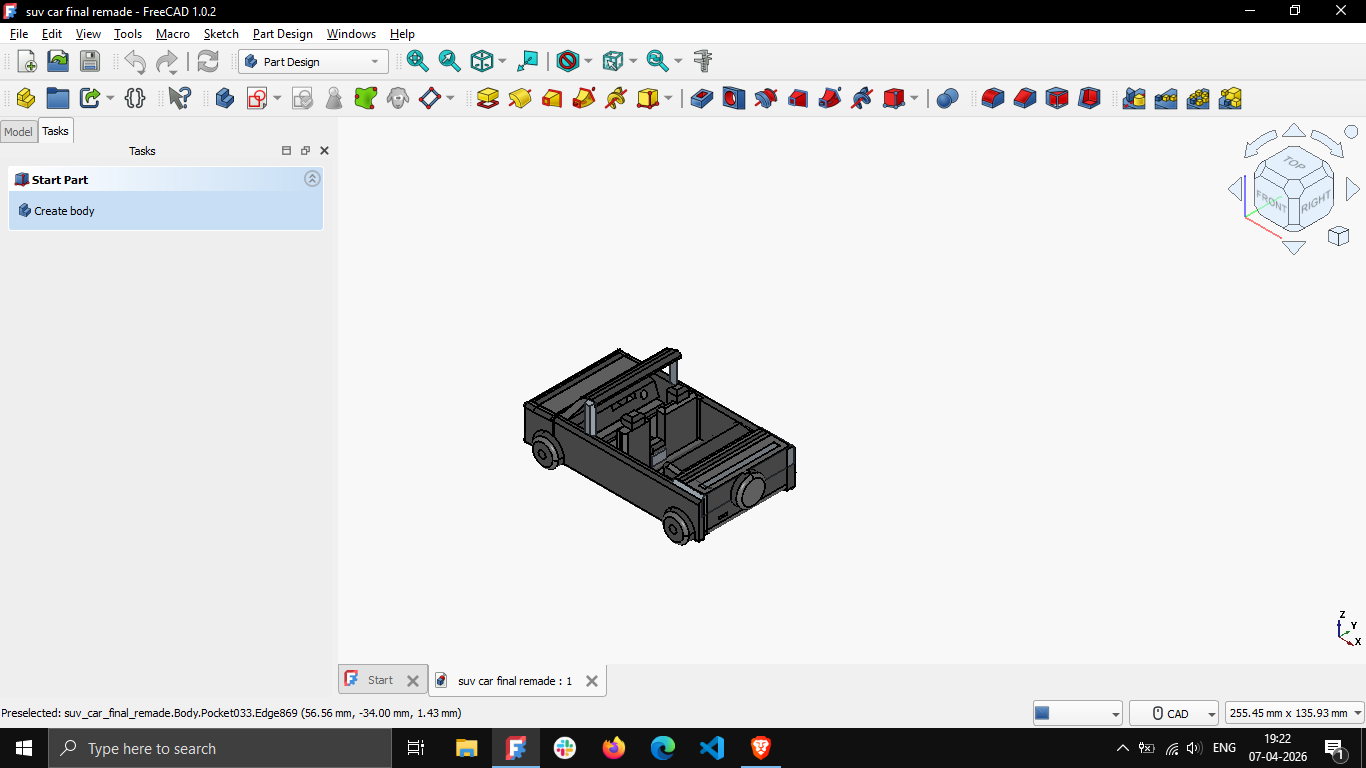Expand the additive primitive dropdown arrow

[x=668, y=98]
